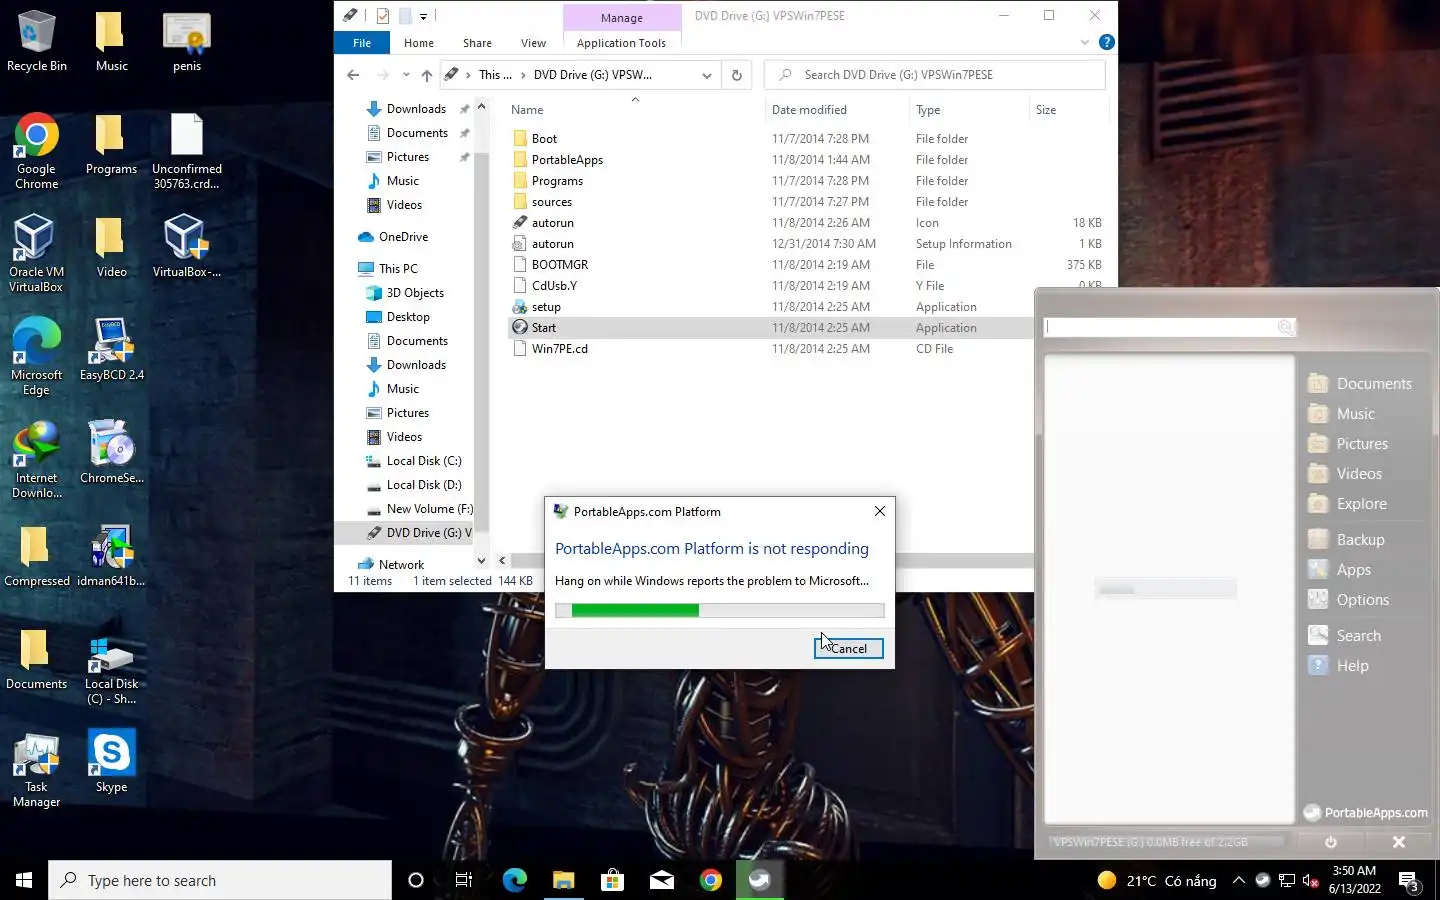Viewport: 1440px width, 900px height.
Task: Open address bar history dropdown
Action: click(707, 75)
